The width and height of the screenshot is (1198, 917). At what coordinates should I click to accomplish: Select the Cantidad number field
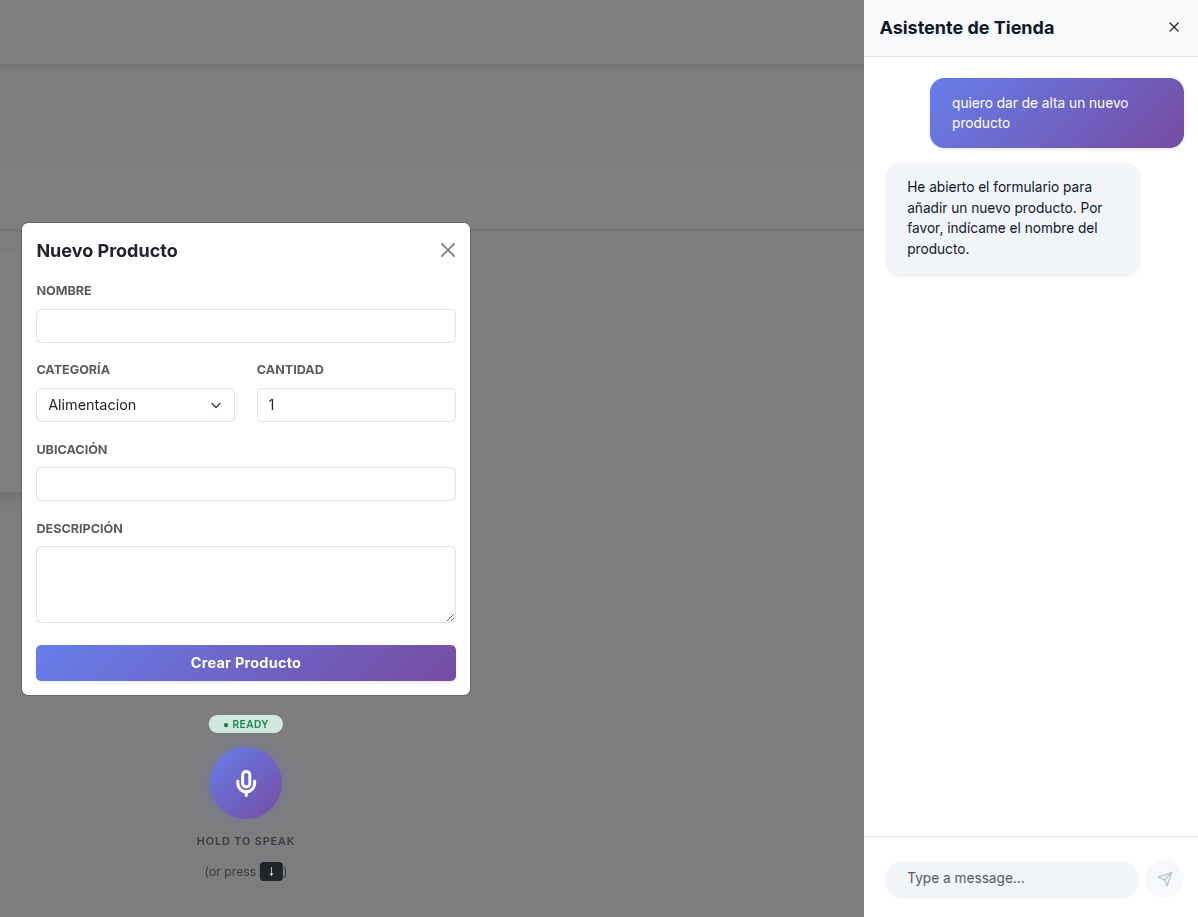(356, 405)
